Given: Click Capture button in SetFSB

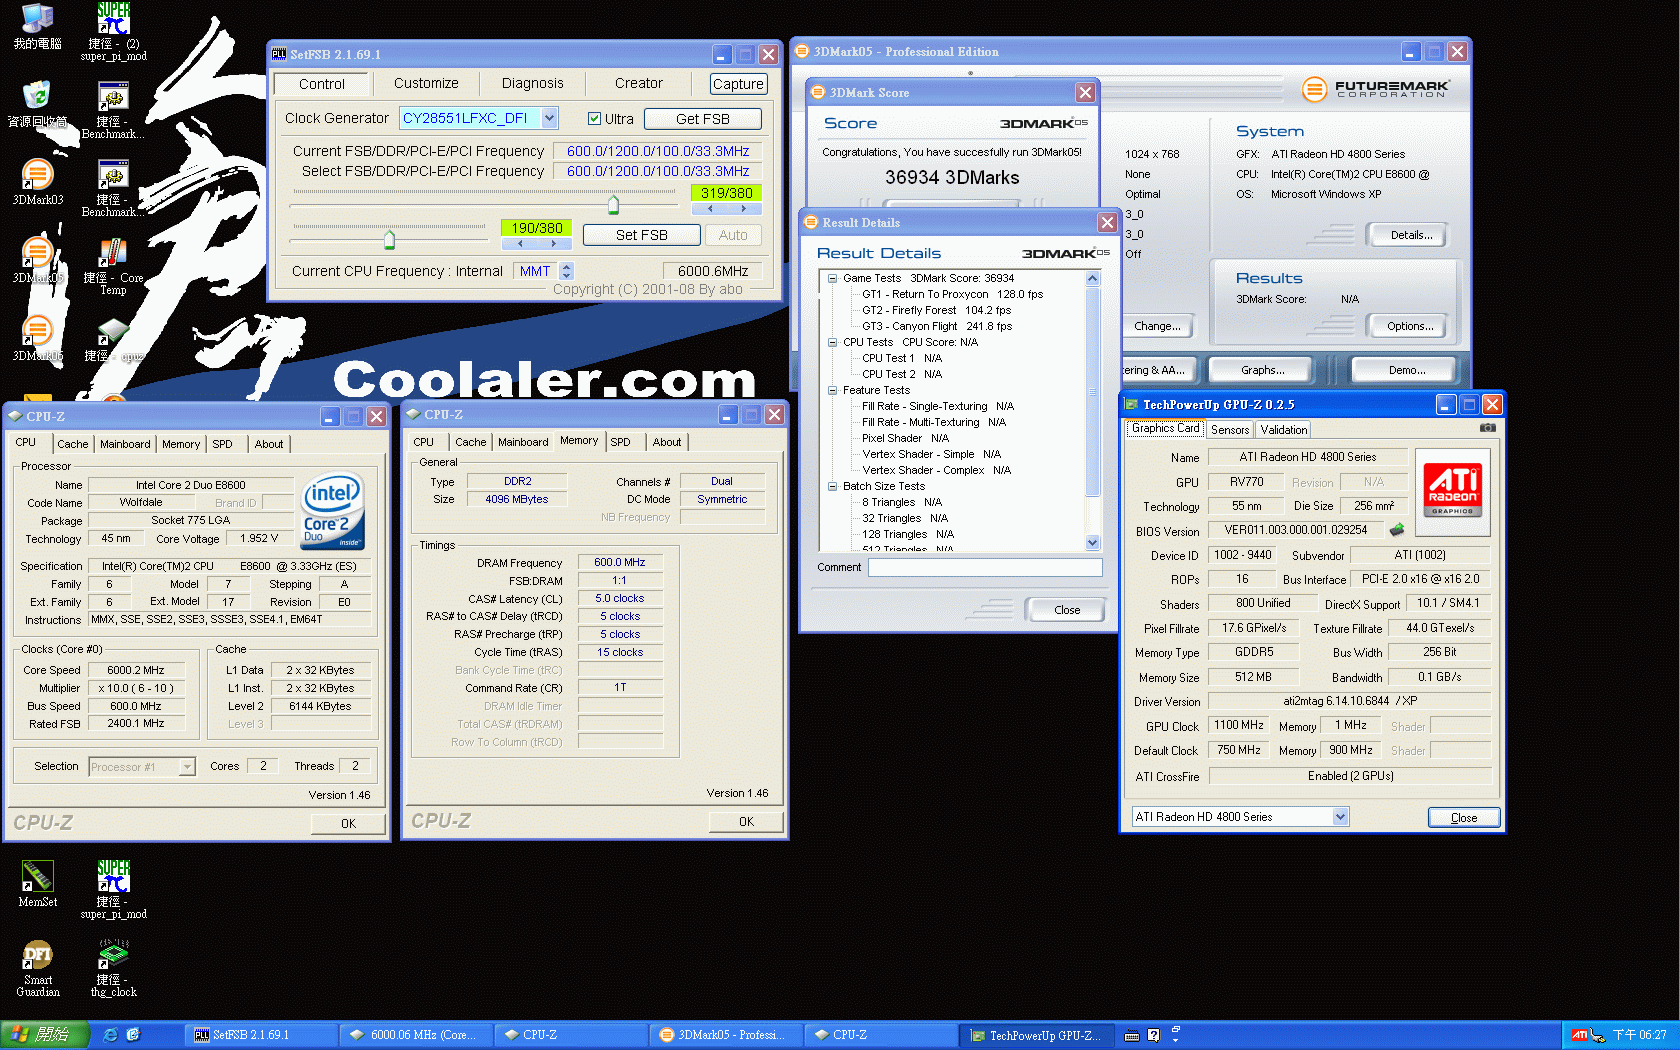Looking at the screenshot, I should 738,84.
